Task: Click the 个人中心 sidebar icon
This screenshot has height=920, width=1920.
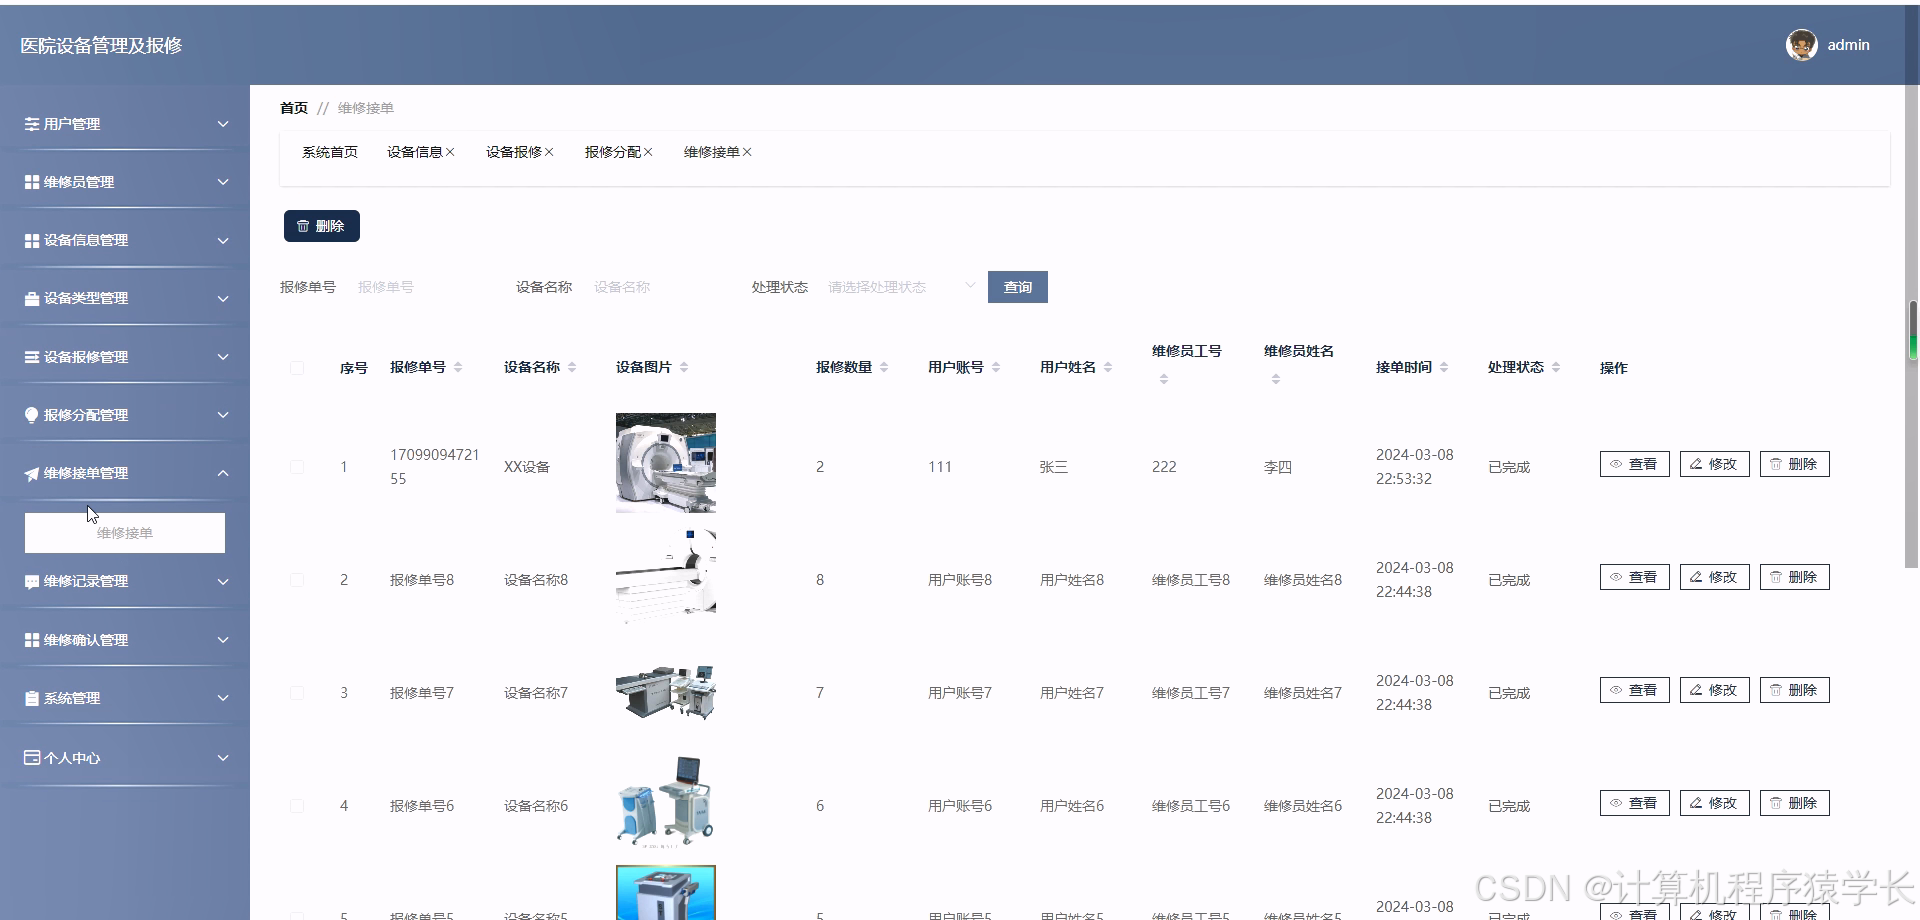Action: coord(30,757)
